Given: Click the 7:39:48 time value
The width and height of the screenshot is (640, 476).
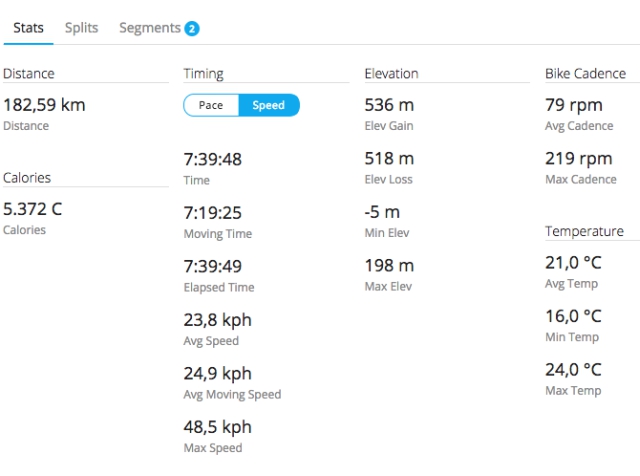Looking at the screenshot, I should (x=212, y=160).
